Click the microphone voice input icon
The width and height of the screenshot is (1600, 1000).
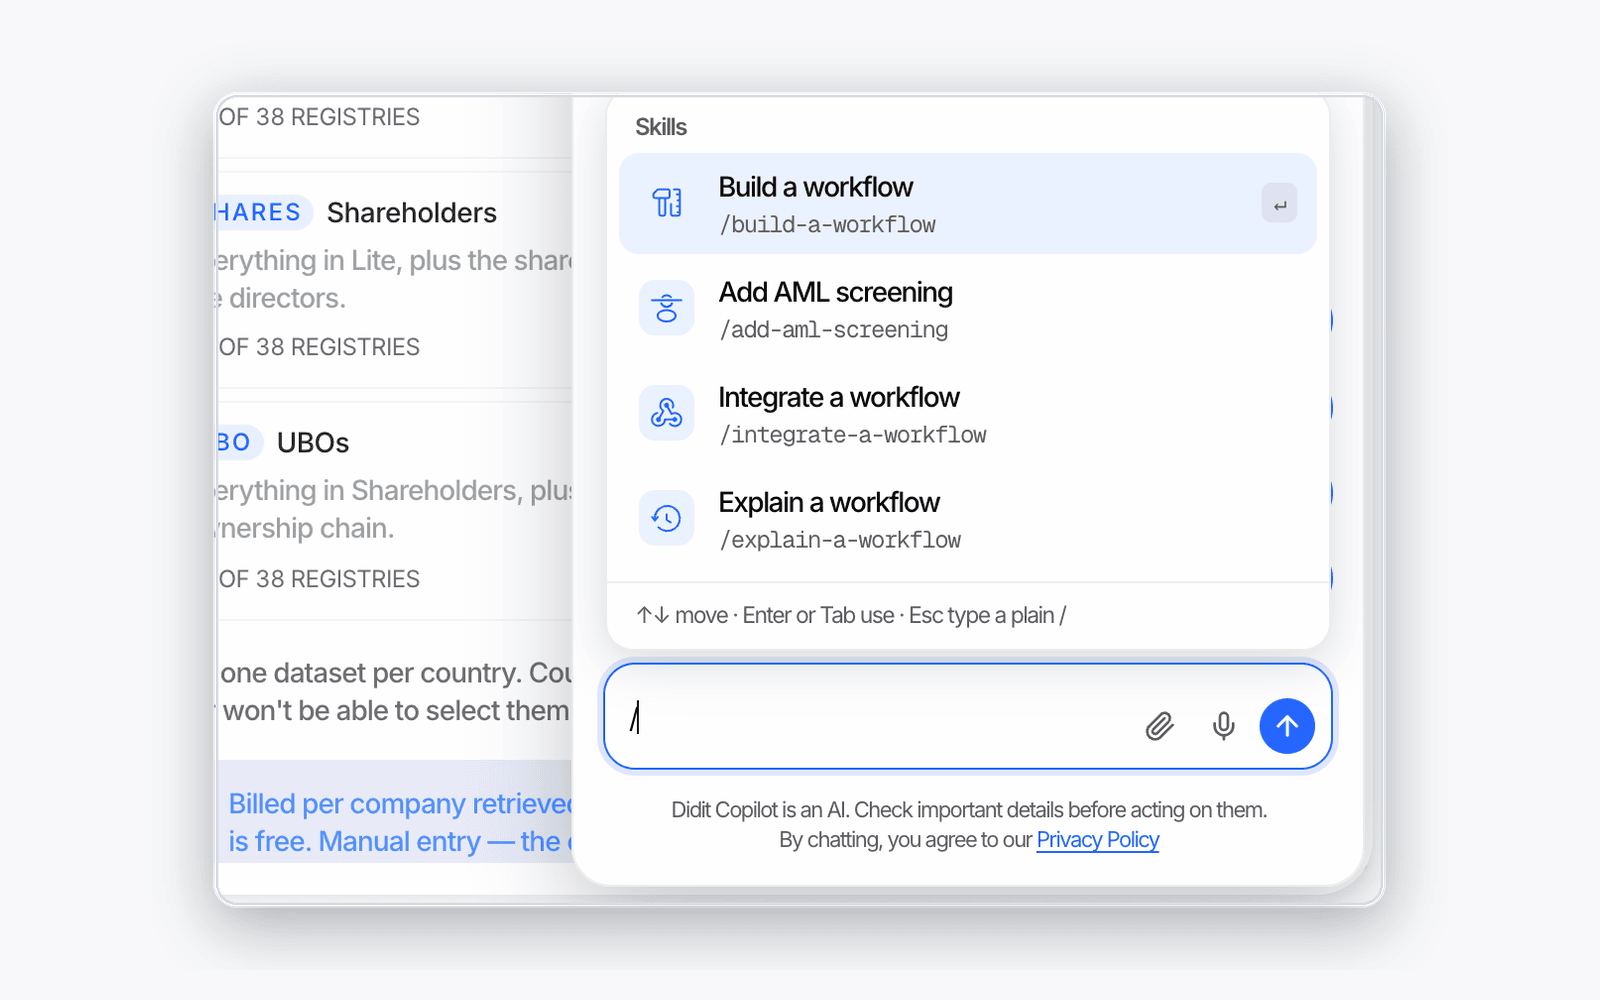coord(1223,726)
